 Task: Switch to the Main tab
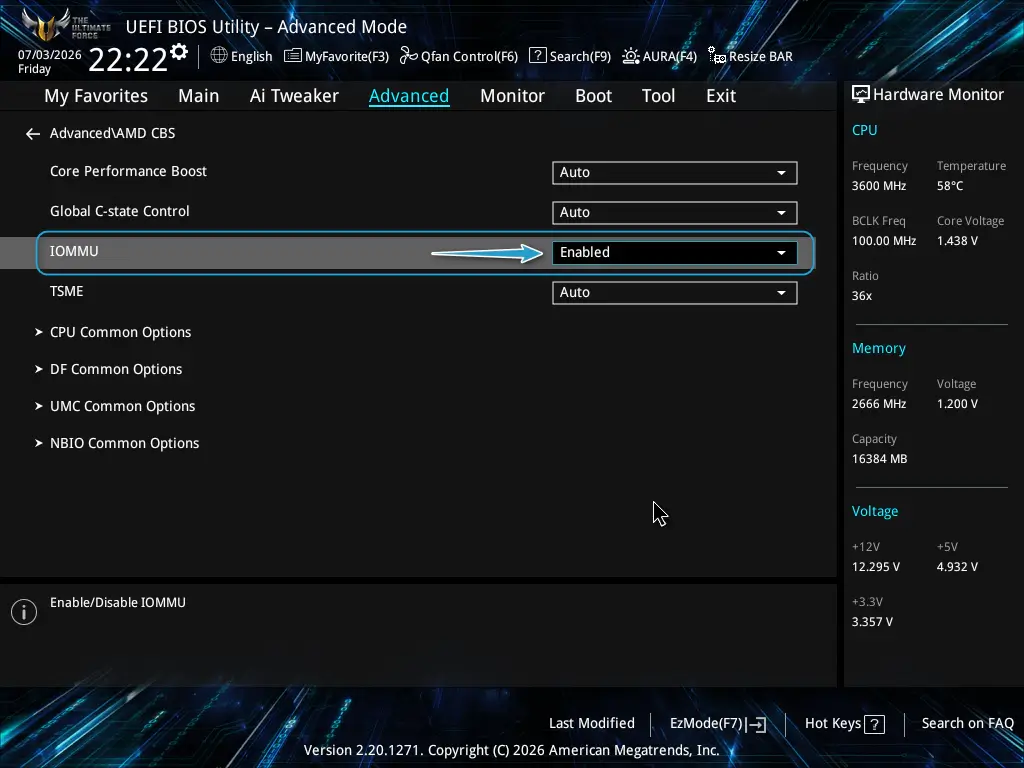[x=199, y=96]
